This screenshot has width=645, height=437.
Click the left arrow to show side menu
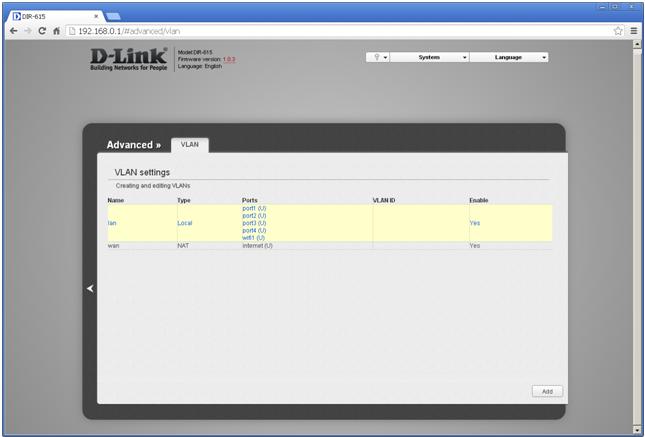(89, 288)
